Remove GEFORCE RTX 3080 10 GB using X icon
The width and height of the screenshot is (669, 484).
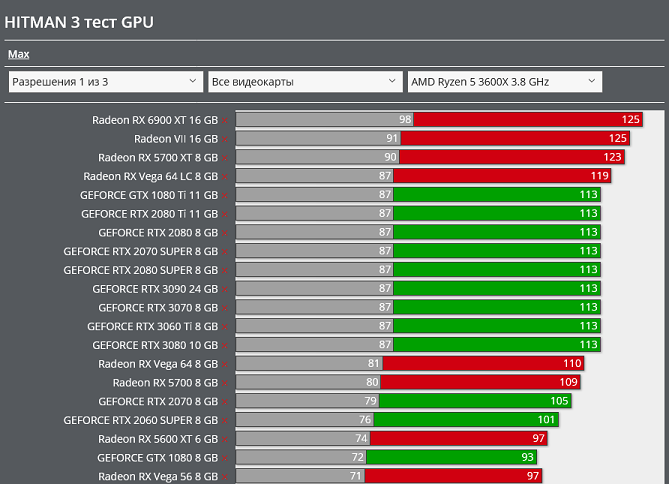click(224, 346)
